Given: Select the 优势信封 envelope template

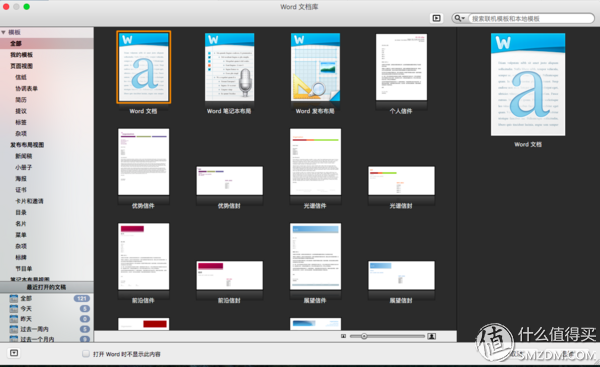Looking at the screenshot, I should (x=229, y=181).
